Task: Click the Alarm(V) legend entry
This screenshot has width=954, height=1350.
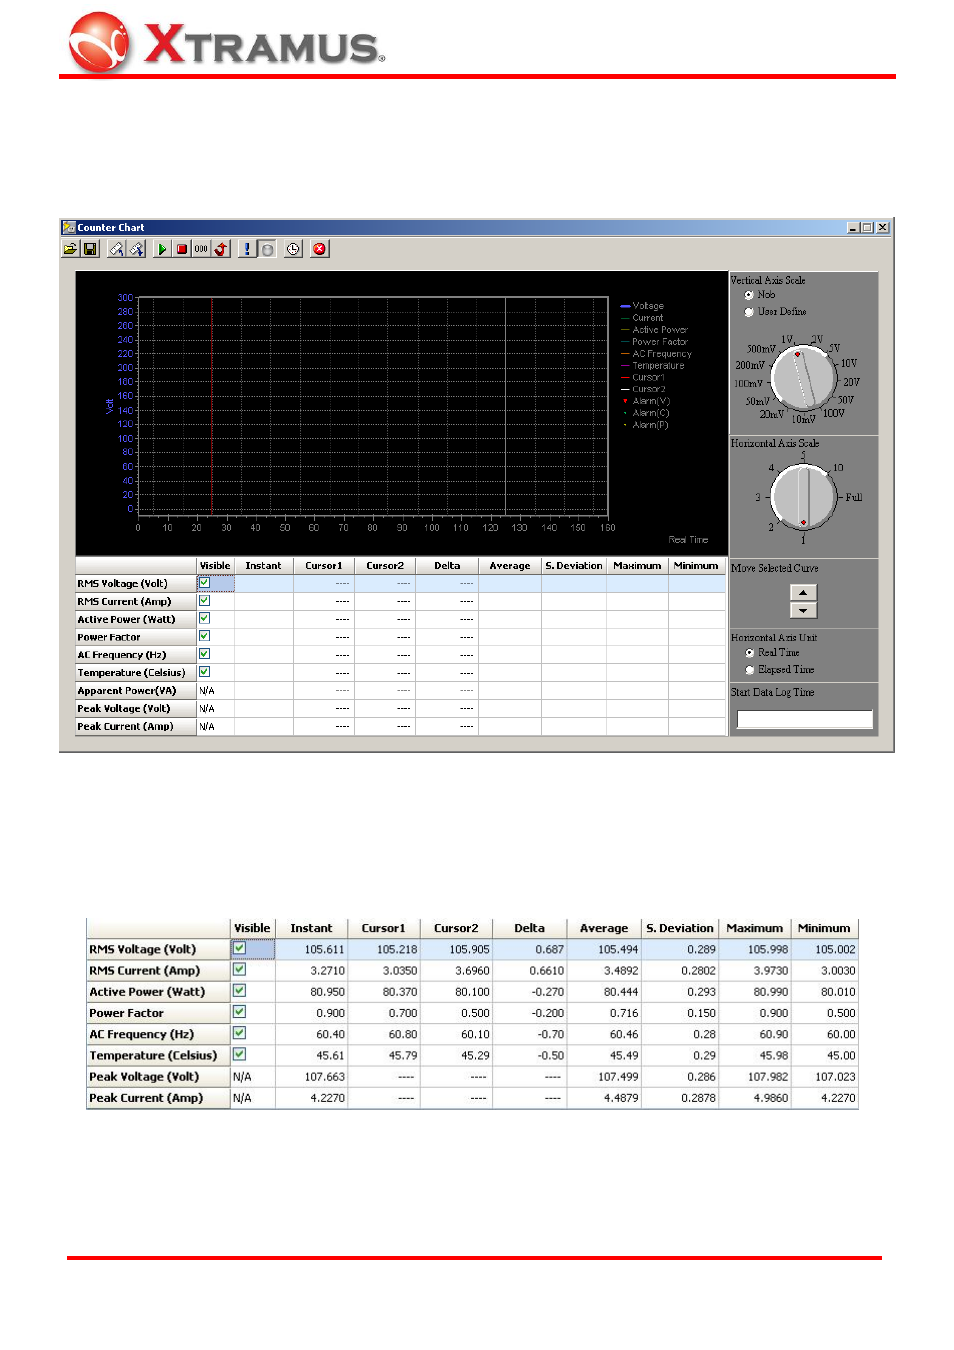Action: coord(651,401)
